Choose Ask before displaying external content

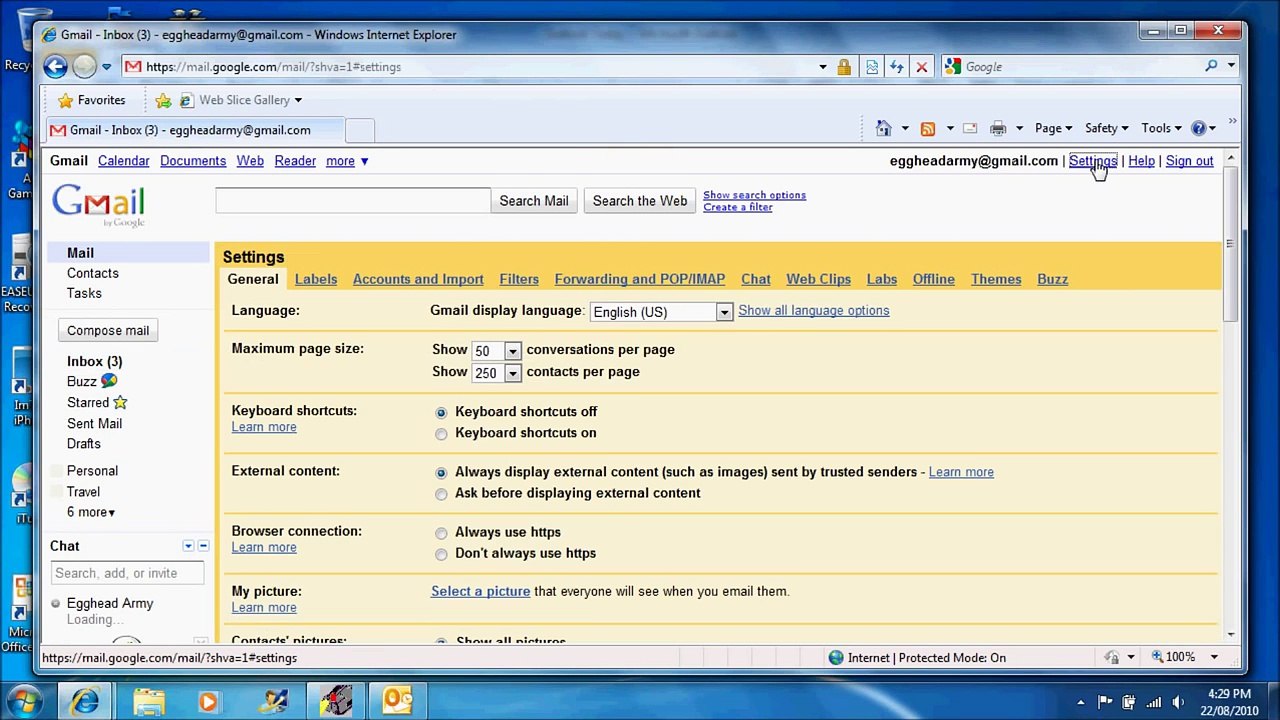click(441, 494)
